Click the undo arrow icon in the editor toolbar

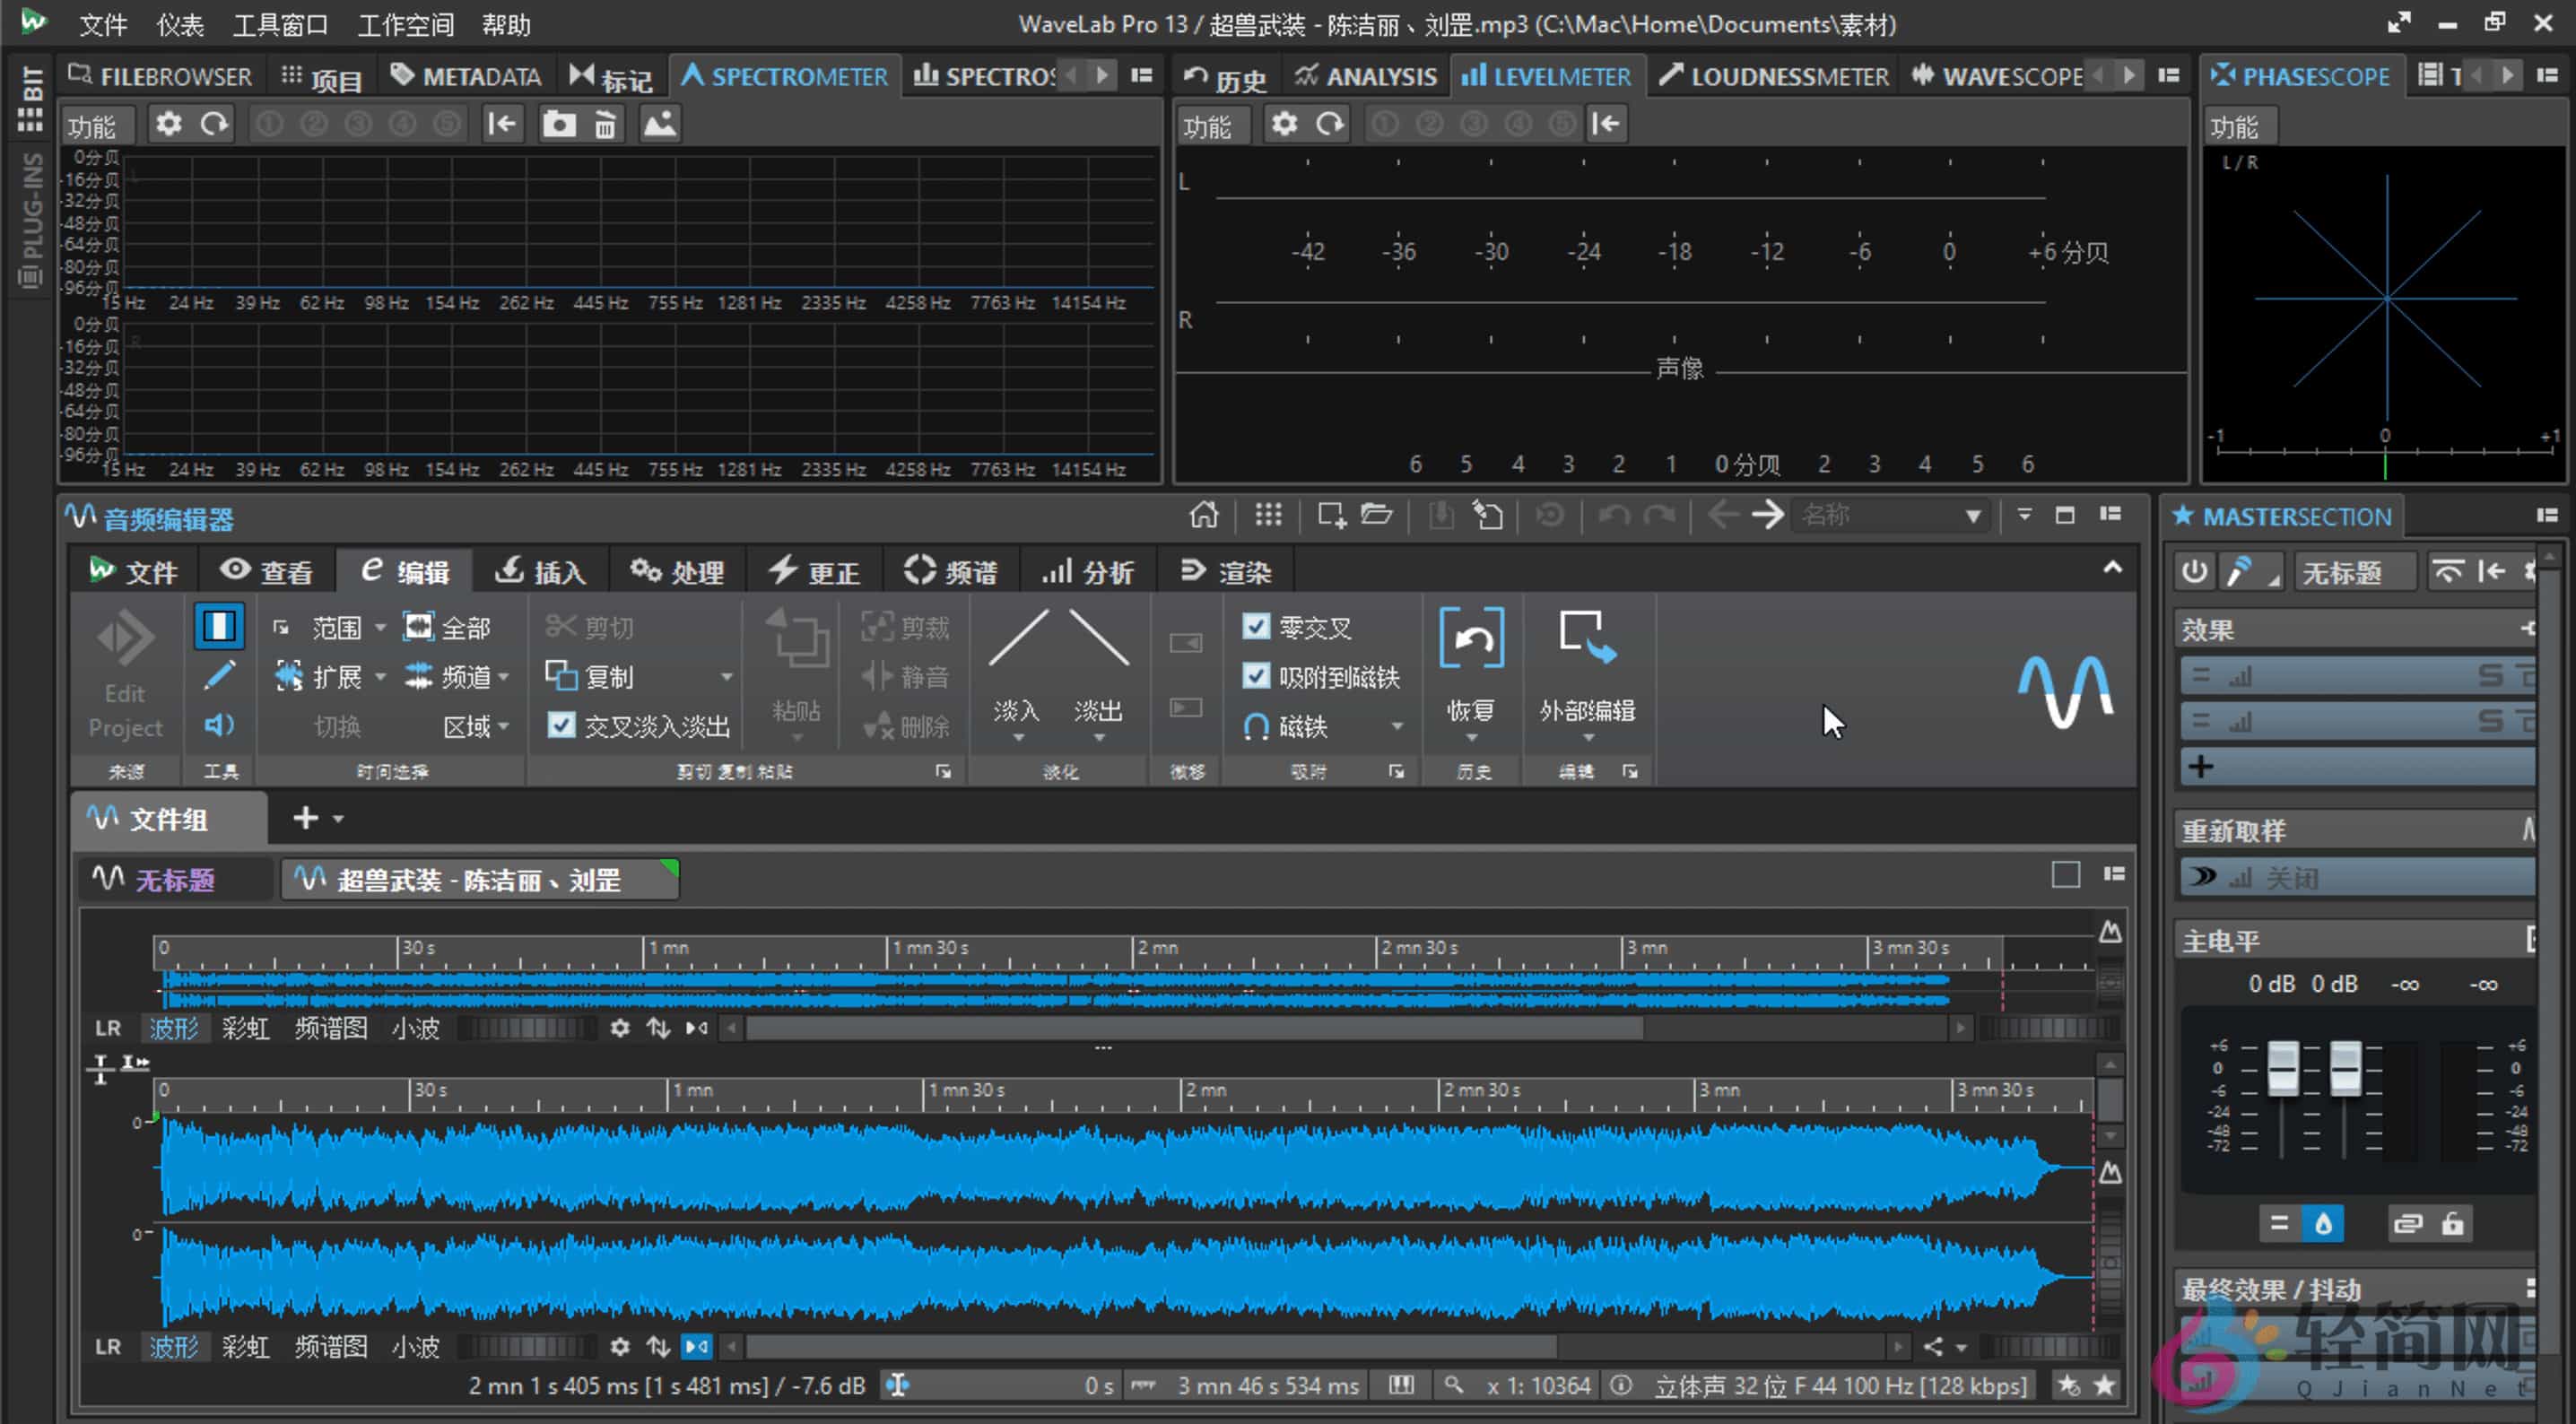click(x=1612, y=515)
